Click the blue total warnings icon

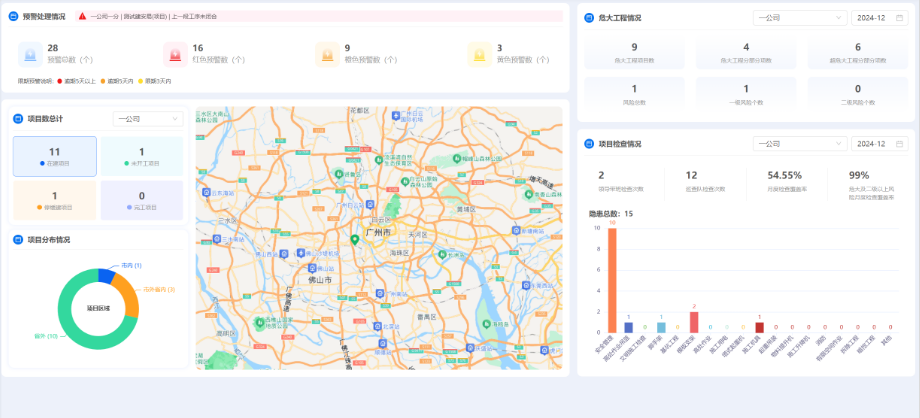click(29, 54)
